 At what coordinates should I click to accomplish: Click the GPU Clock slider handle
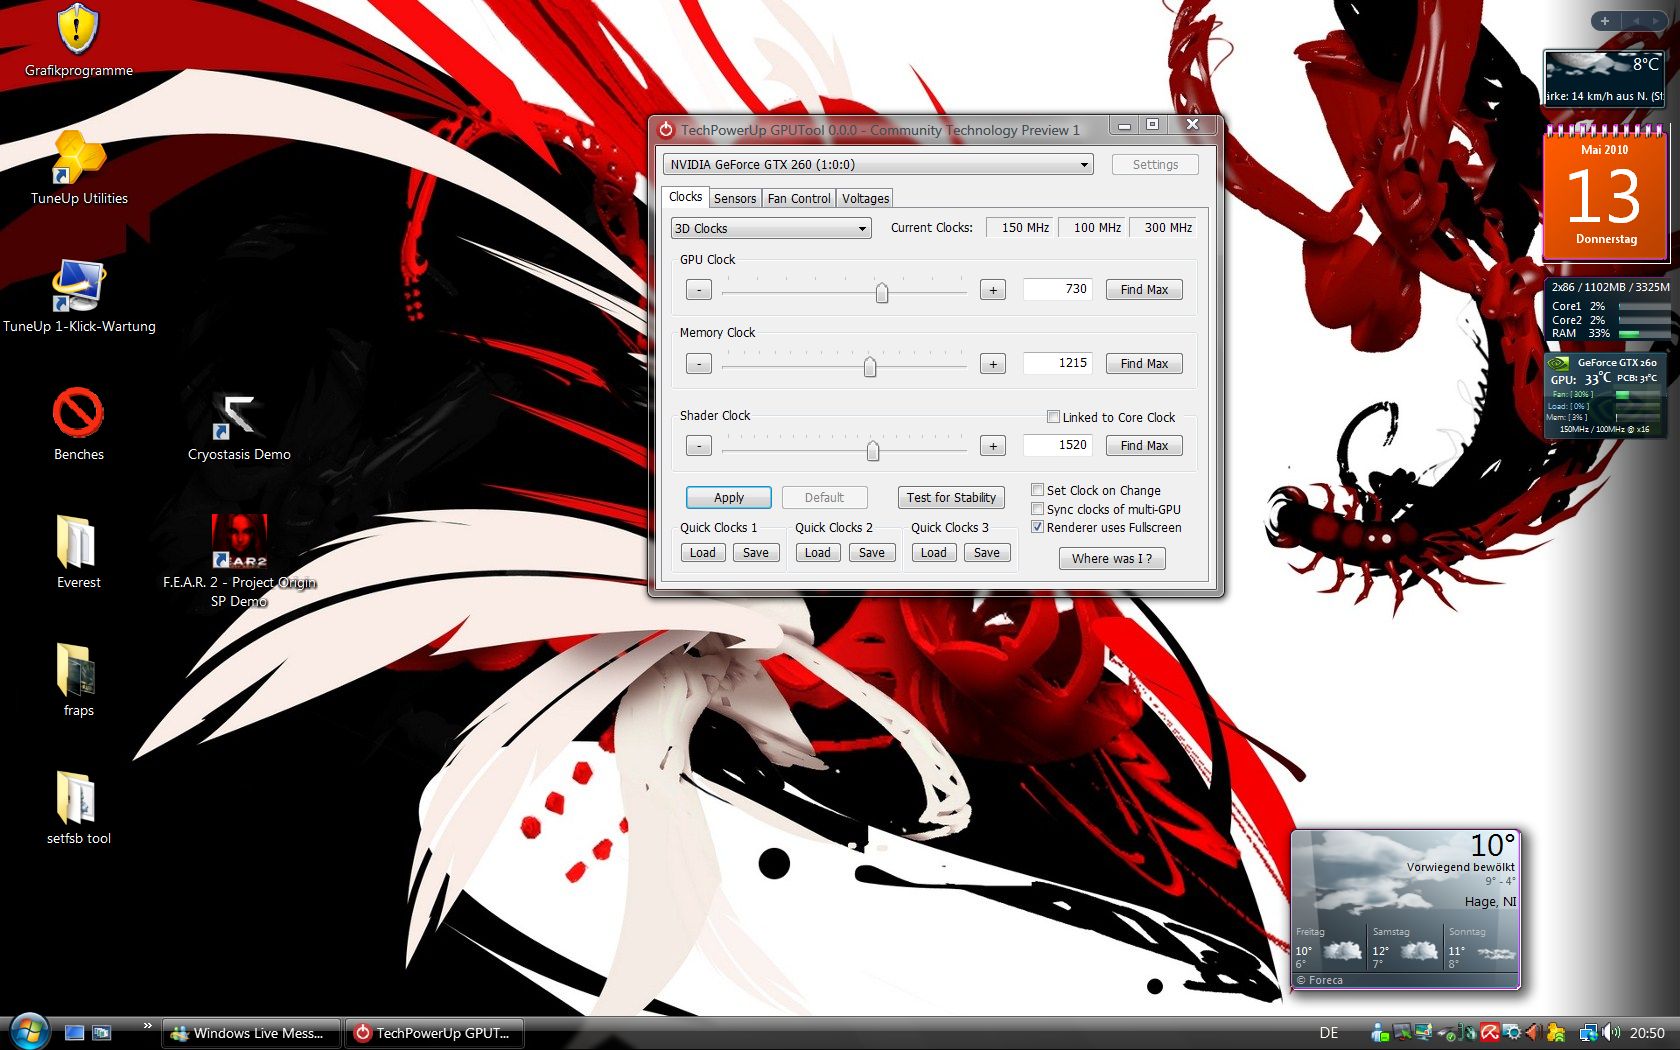click(x=882, y=292)
